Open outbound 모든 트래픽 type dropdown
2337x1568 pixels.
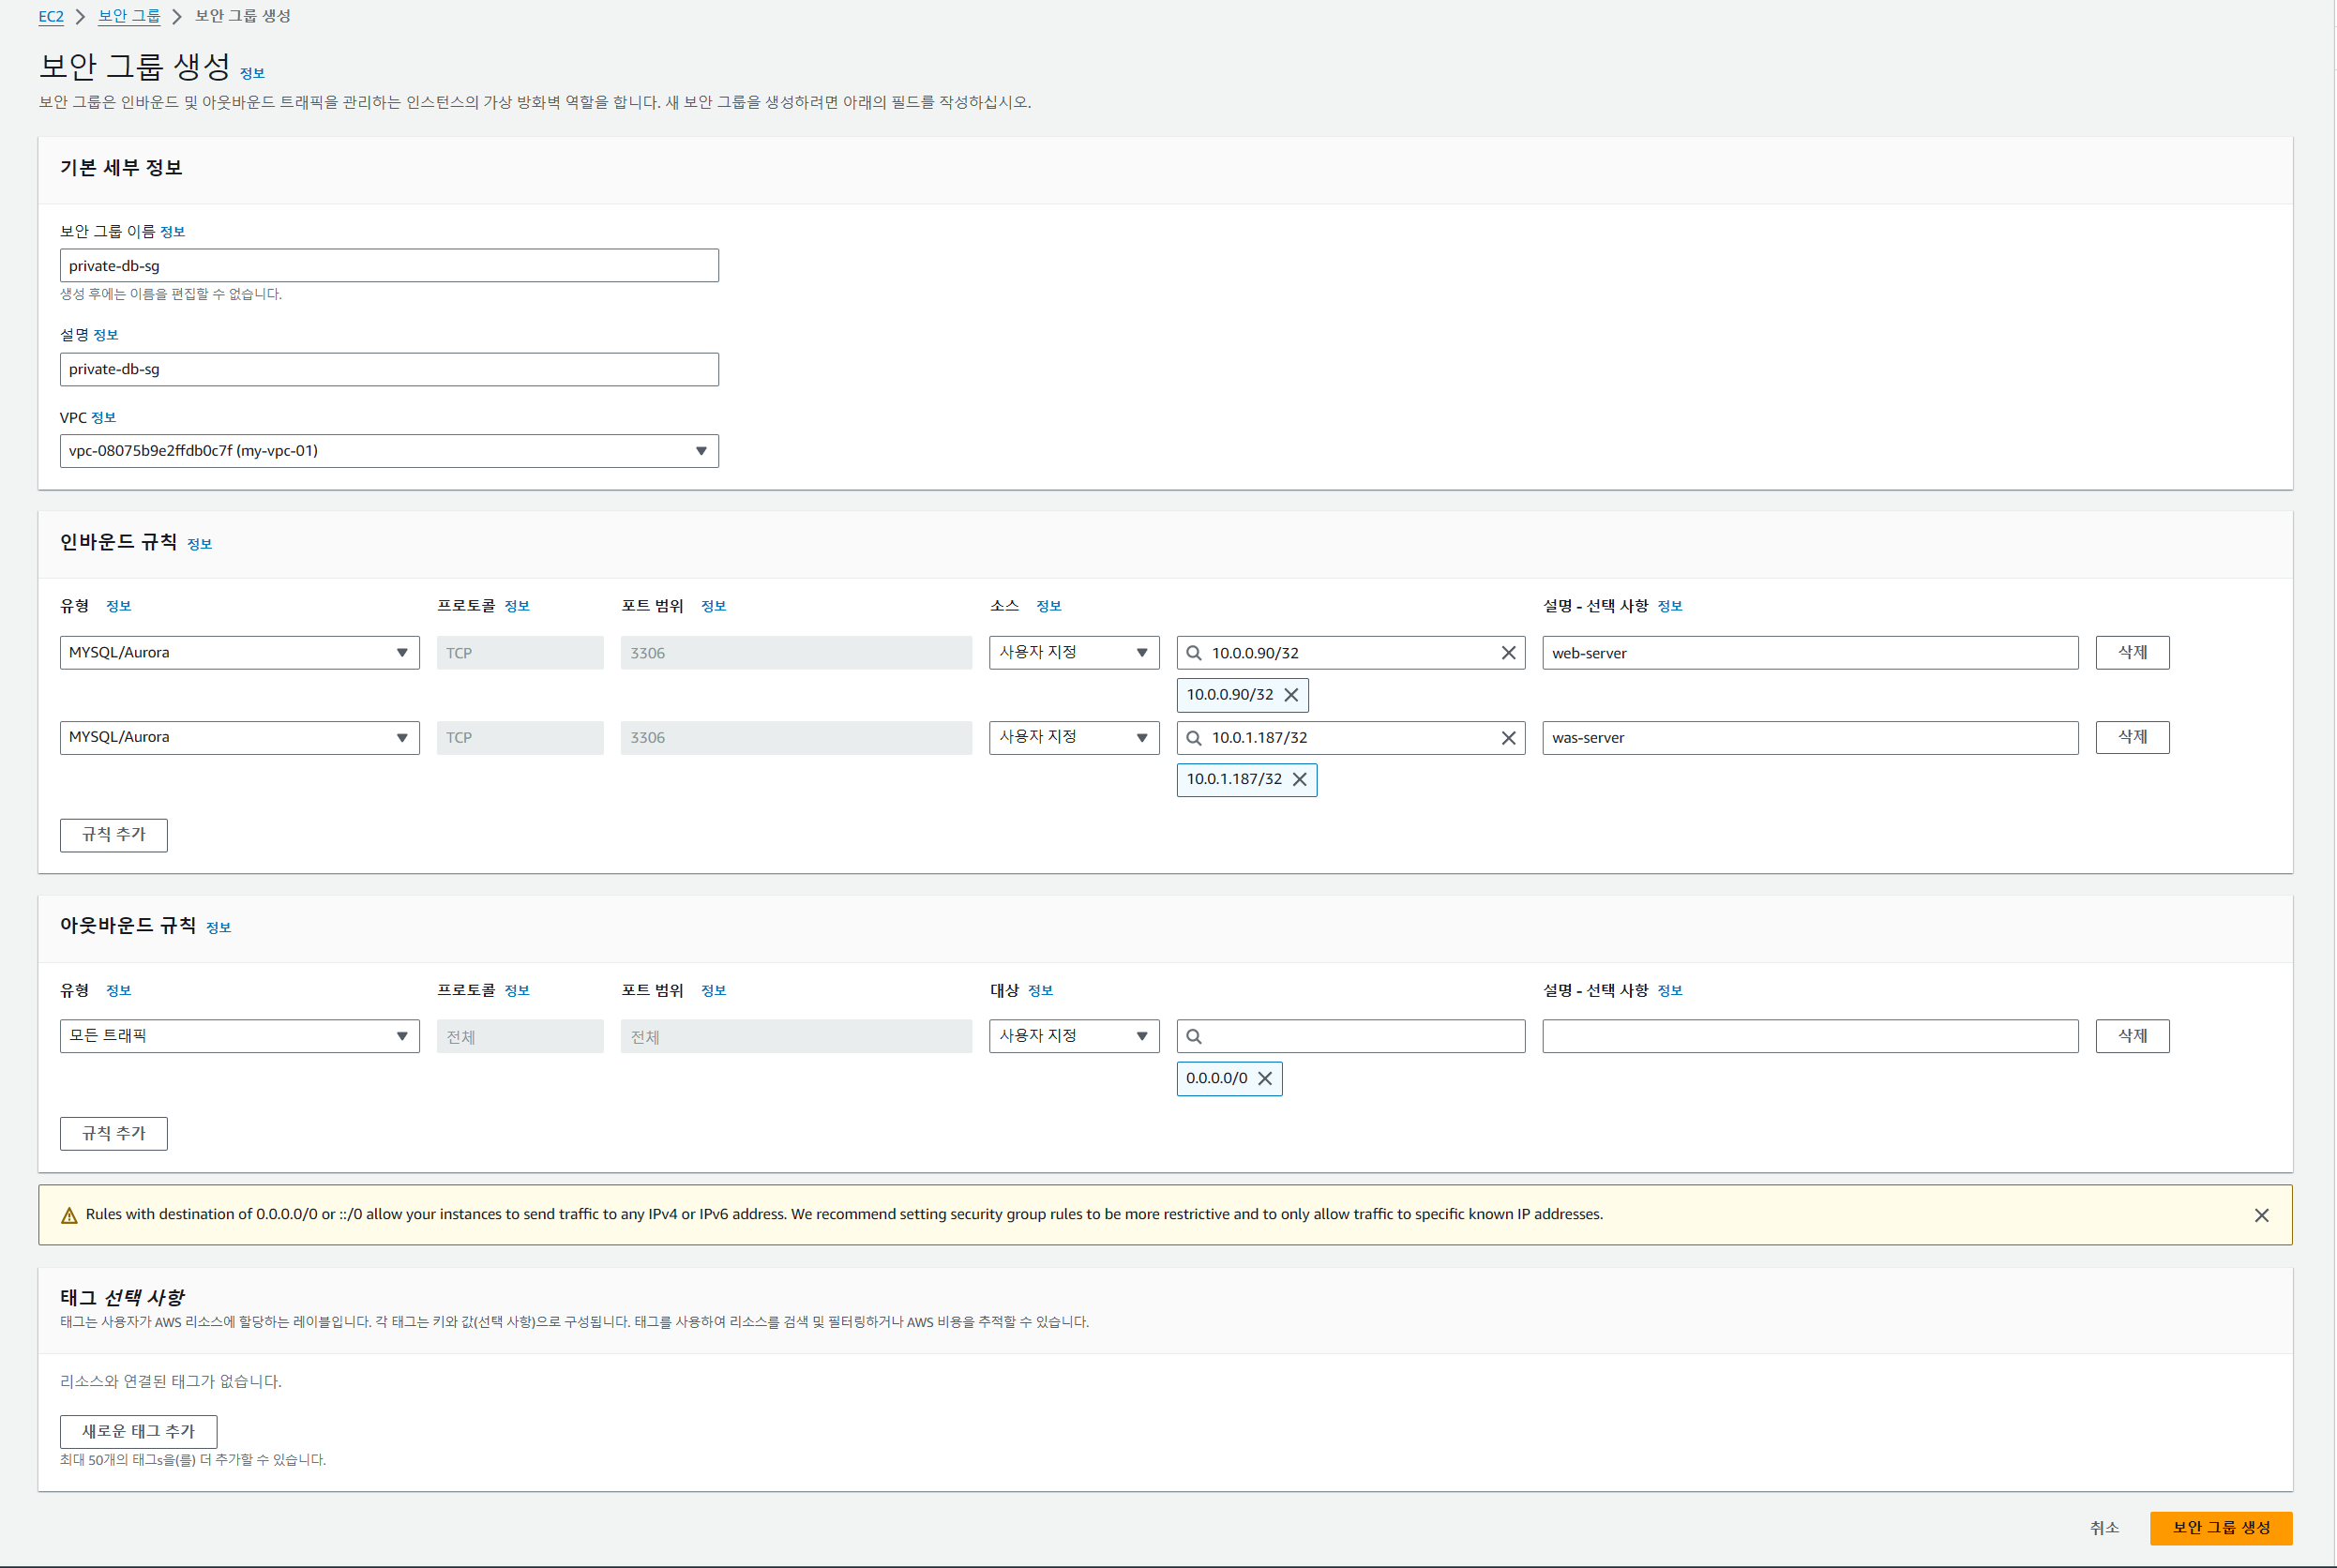pyautogui.click(x=239, y=1036)
